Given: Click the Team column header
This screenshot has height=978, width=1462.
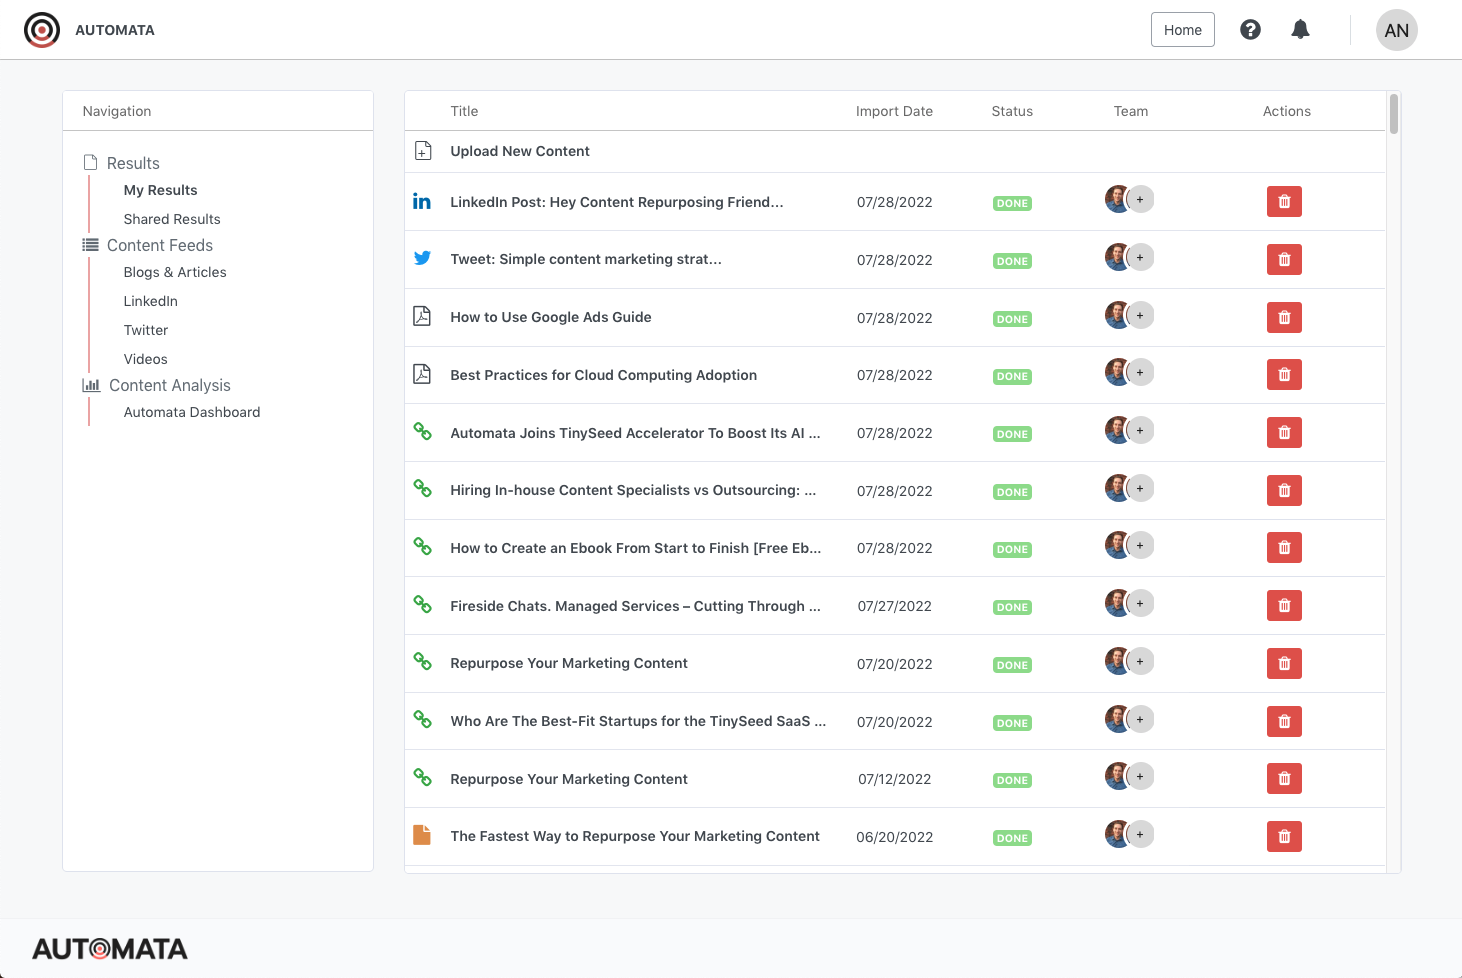Looking at the screenshot, I should pyautogui.click(x=1131, y=111).
